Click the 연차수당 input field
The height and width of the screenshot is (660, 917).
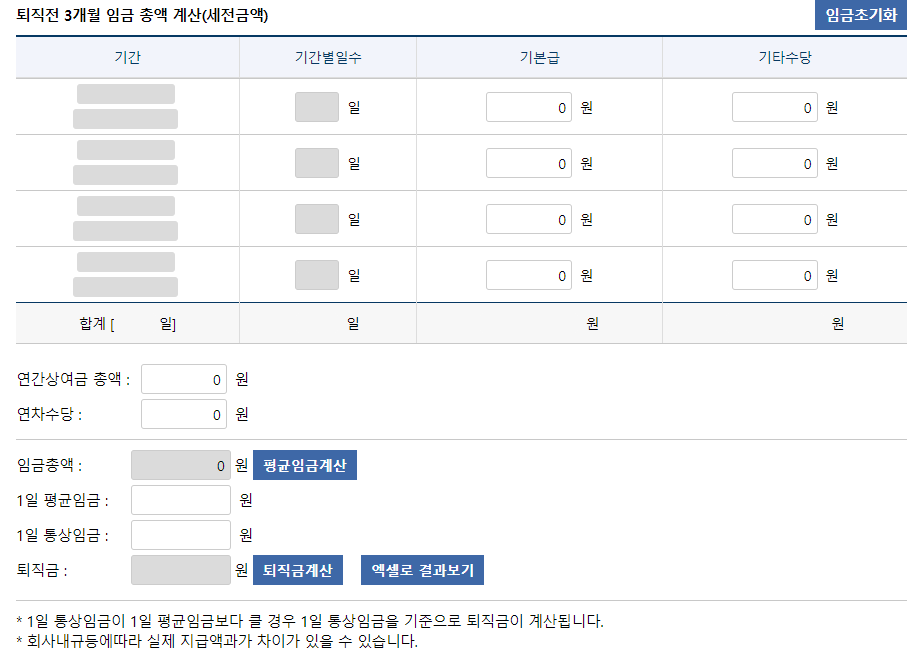pyautogui.click(x=184, y=414)
